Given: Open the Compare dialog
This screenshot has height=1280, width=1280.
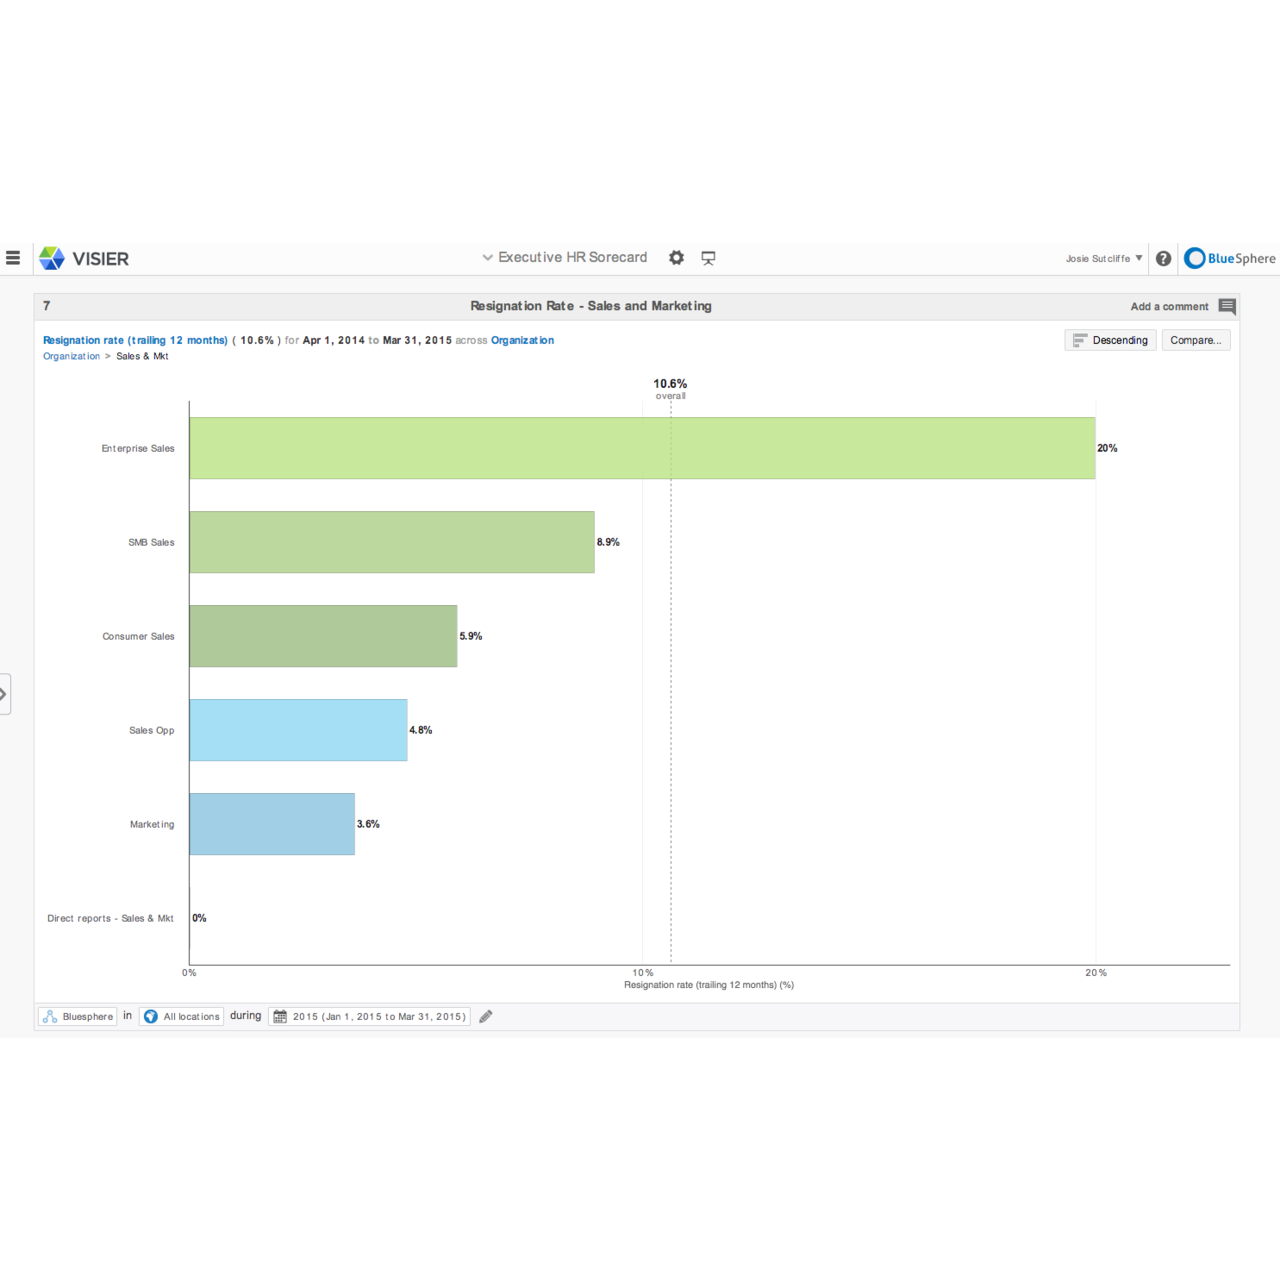Looking at the screenshot, I should pos(1196,340).
